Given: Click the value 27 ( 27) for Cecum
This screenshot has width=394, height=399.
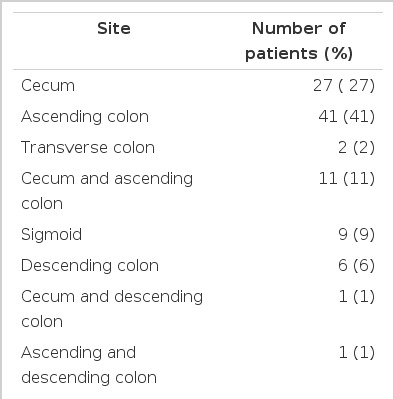Looking at the screenshot, I should coord(344,86).
